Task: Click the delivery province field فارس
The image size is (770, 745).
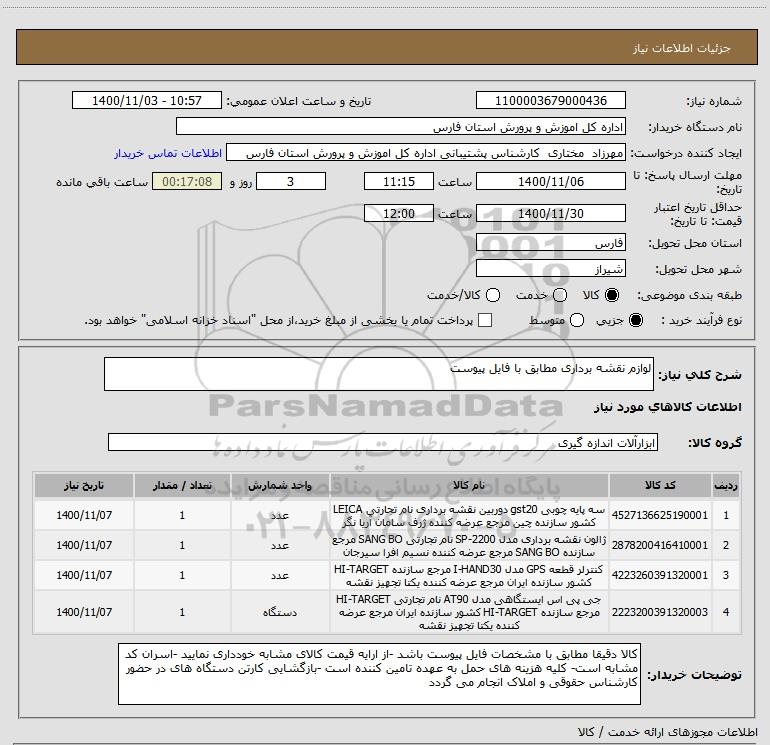Action: 550,243
